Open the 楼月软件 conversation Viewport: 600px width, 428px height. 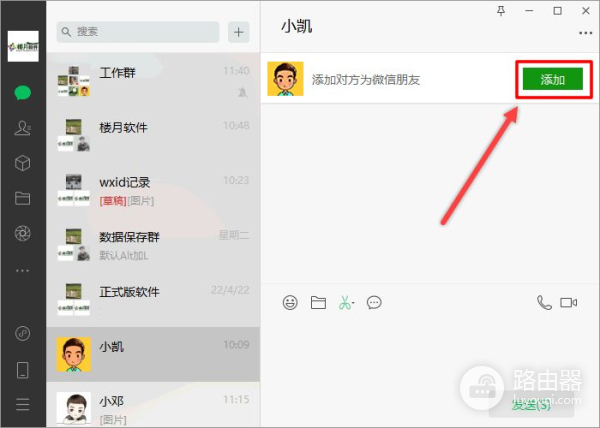point(153,135)
